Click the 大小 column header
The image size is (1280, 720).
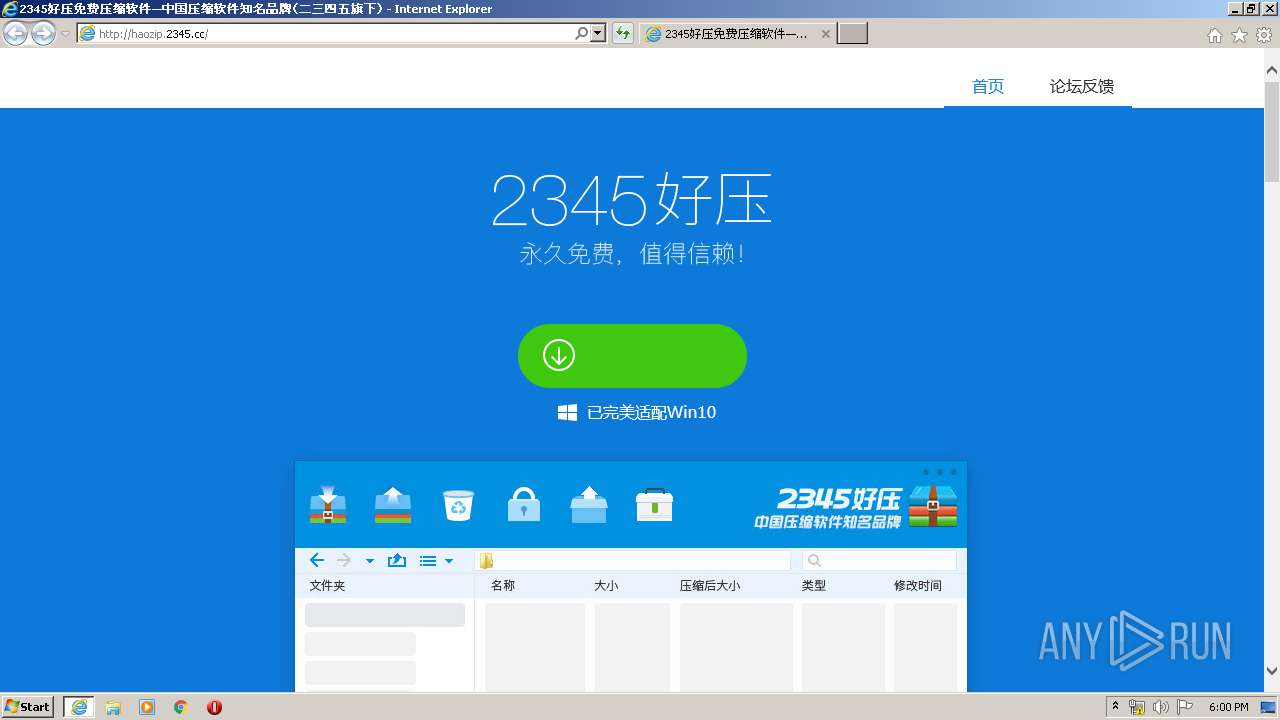(x=606, y=585)
